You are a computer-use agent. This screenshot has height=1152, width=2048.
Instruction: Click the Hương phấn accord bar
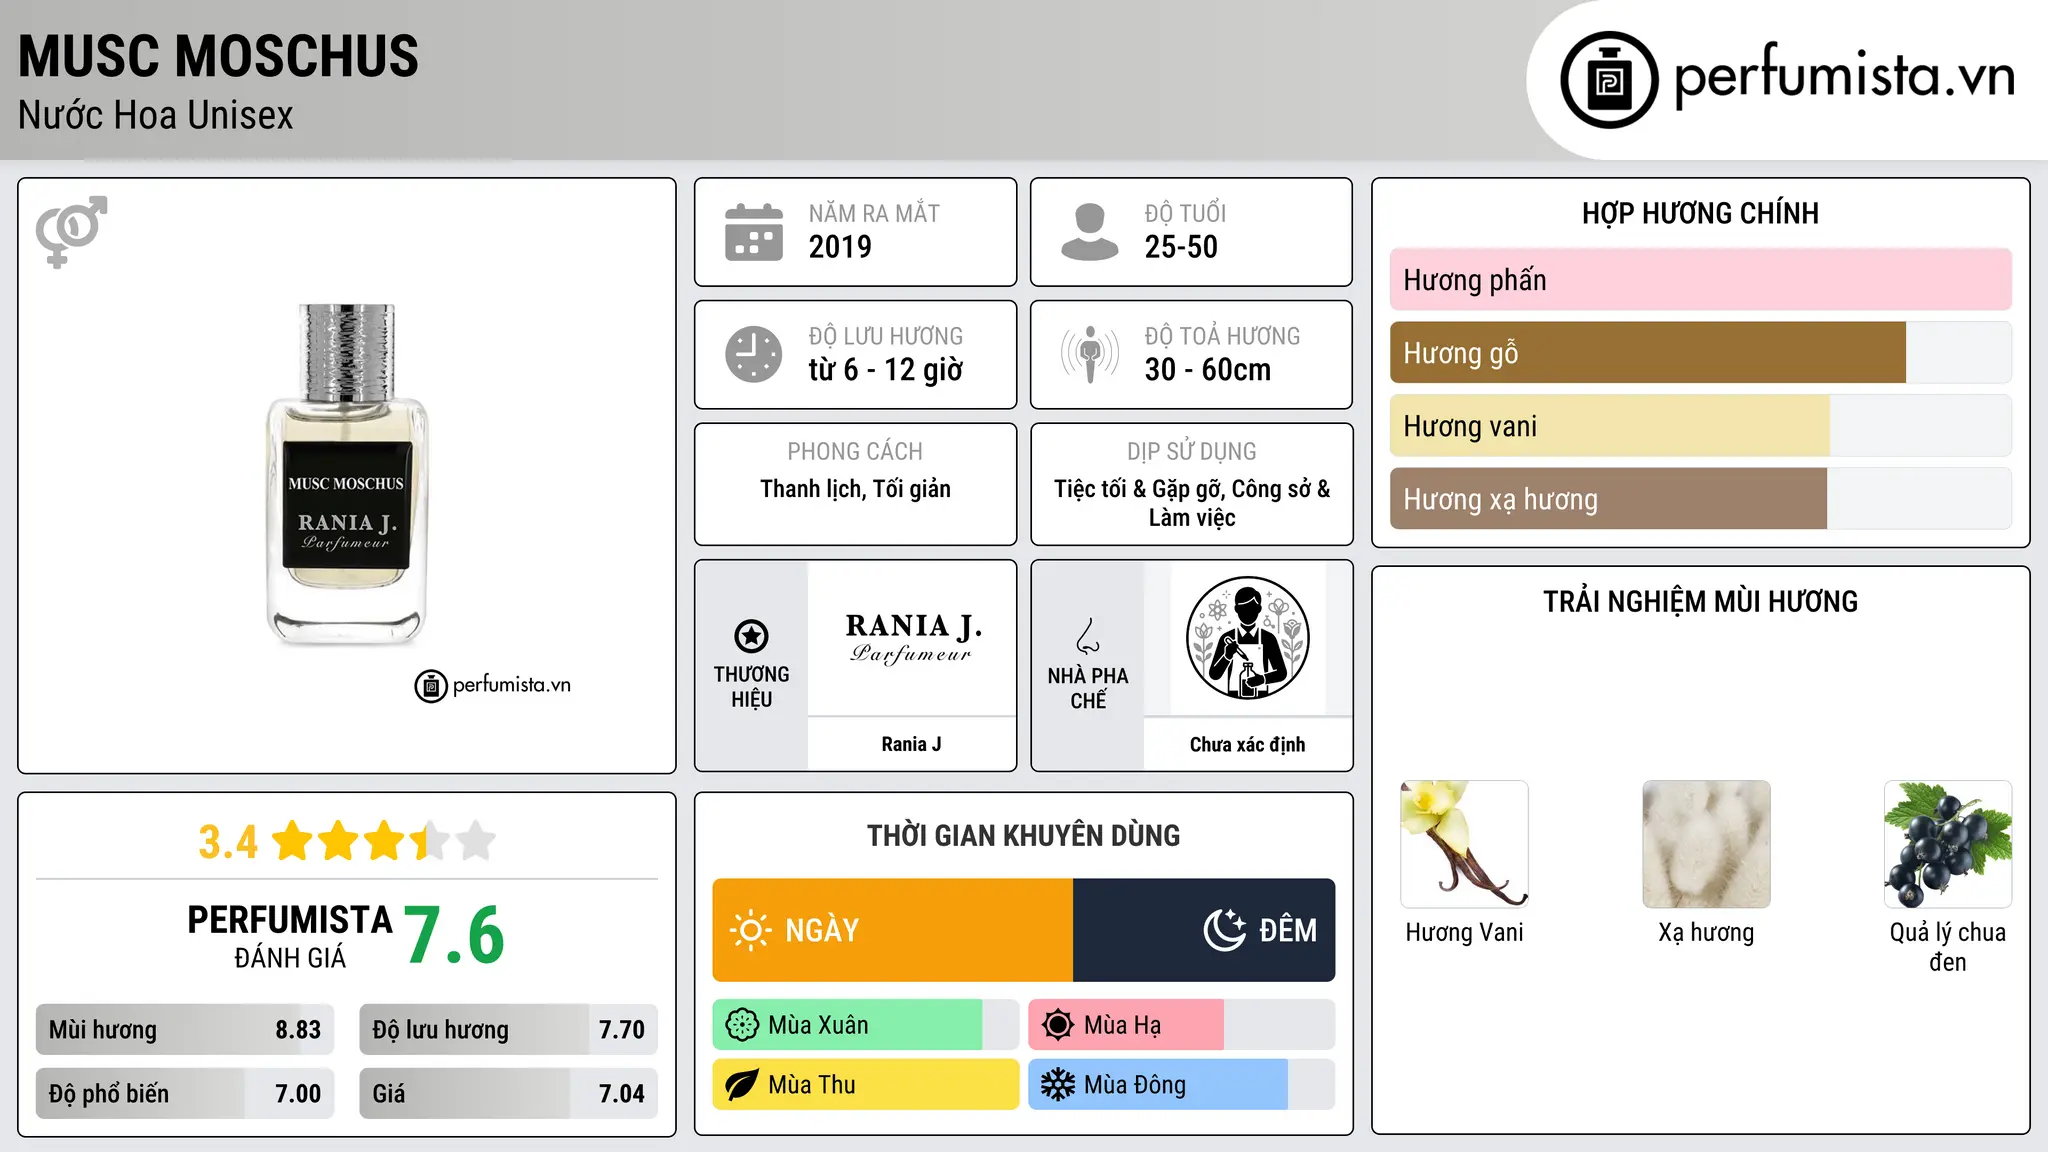(x=1701, y=280)
